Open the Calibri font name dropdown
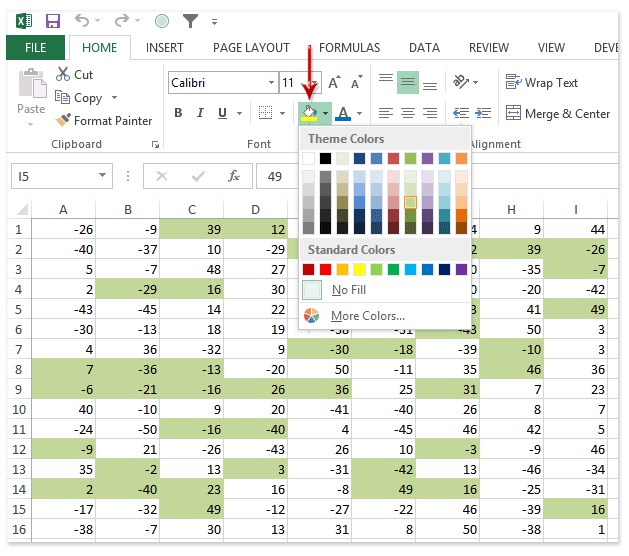 pos(271,83)
